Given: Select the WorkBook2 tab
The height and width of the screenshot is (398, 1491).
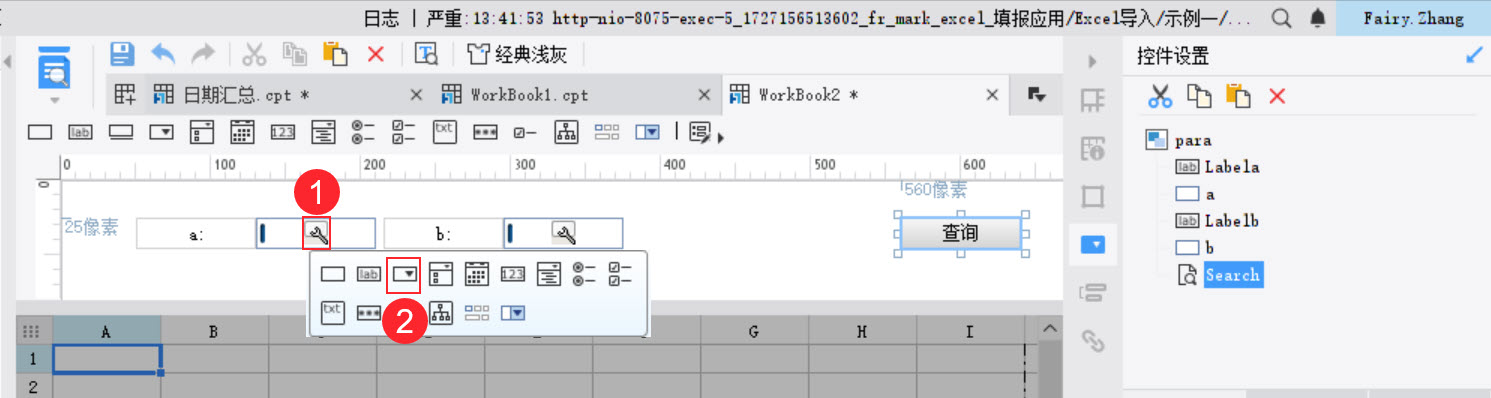Looking at the screenshot, I should click(794, 95).
